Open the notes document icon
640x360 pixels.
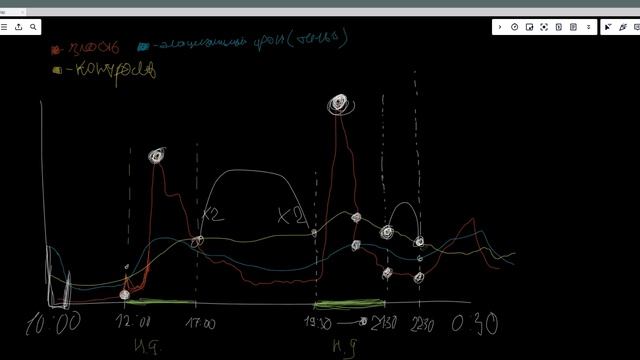(573, 27)
